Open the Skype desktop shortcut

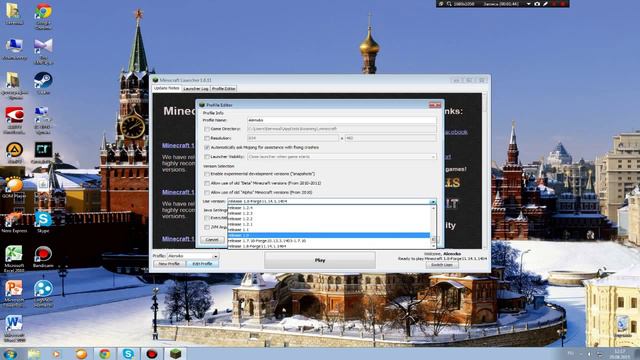[43, 222]
